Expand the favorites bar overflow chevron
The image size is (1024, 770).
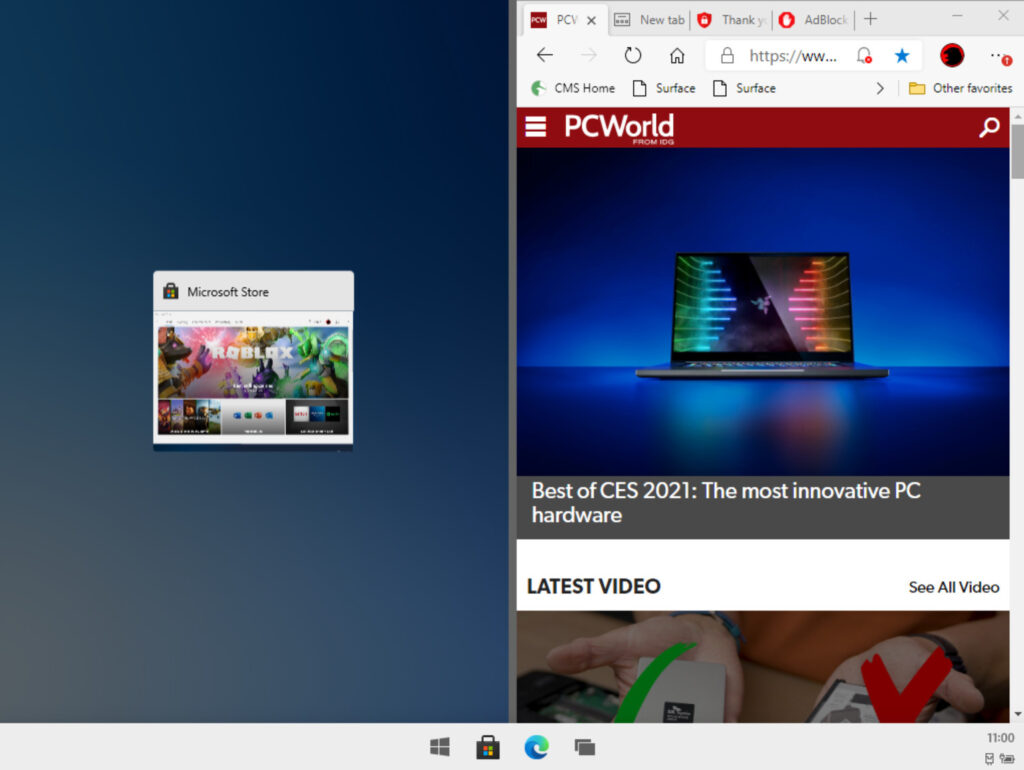point(880,88)
